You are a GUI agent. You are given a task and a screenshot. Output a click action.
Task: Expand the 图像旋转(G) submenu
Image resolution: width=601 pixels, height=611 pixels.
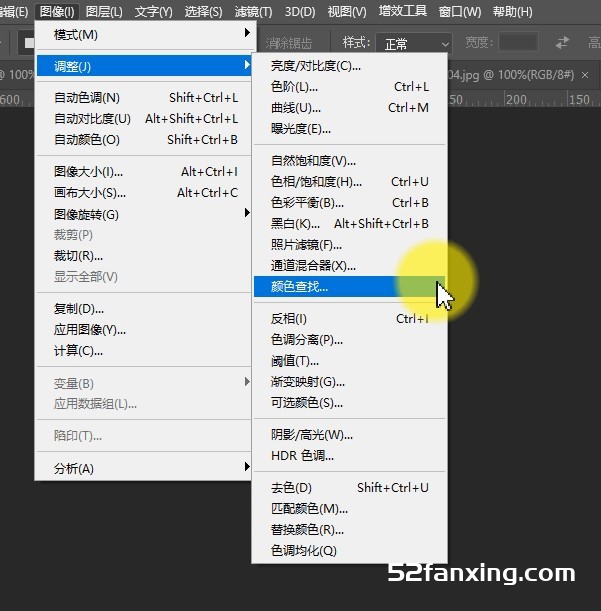coord(144,214)
